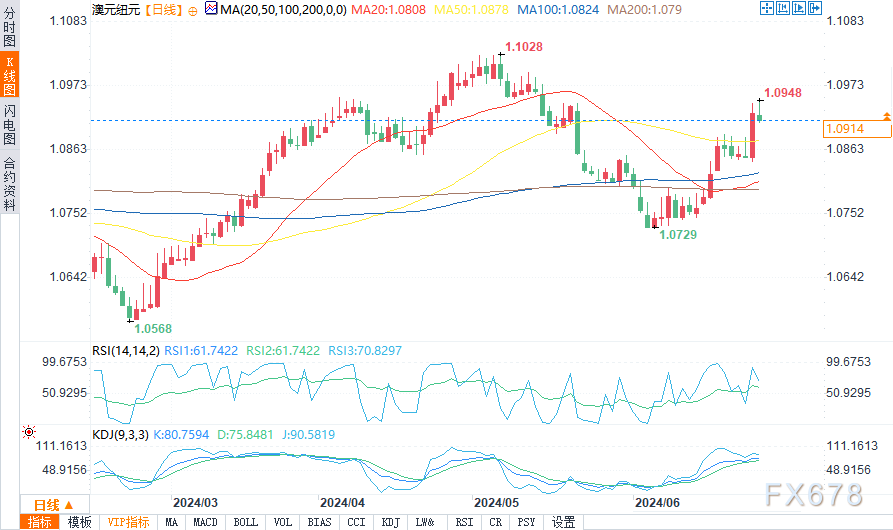Click the MA(20,50,100,200,0,0) parameters label
Screen dimensions: 893x530
[283, 10]
